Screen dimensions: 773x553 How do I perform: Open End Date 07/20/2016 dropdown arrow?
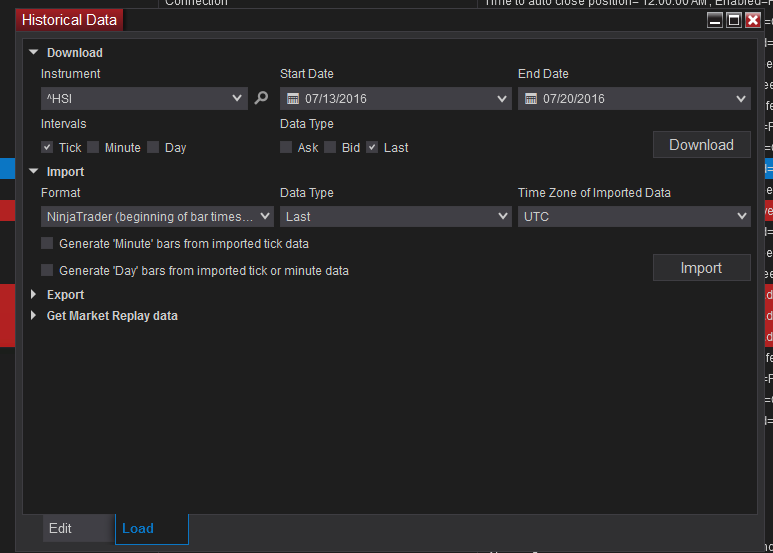(x=740, y=99)
